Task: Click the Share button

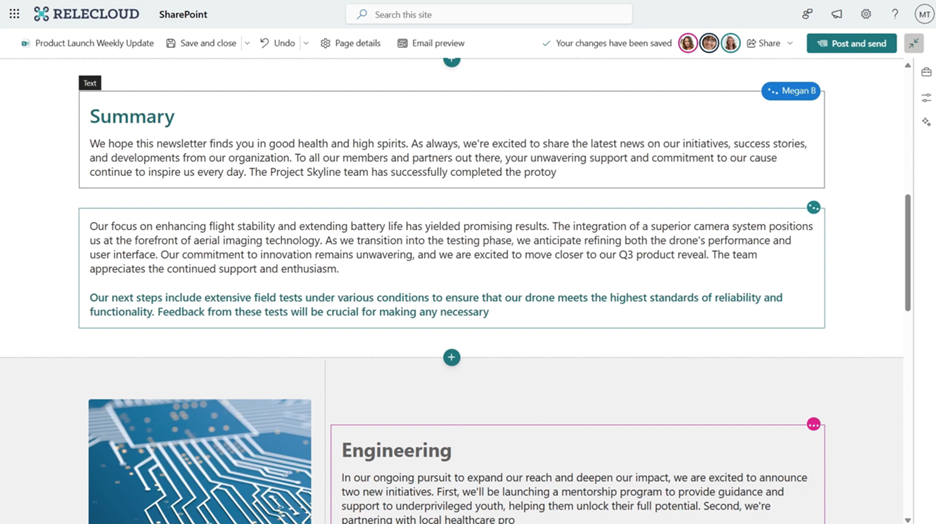Action: point(763,43)
